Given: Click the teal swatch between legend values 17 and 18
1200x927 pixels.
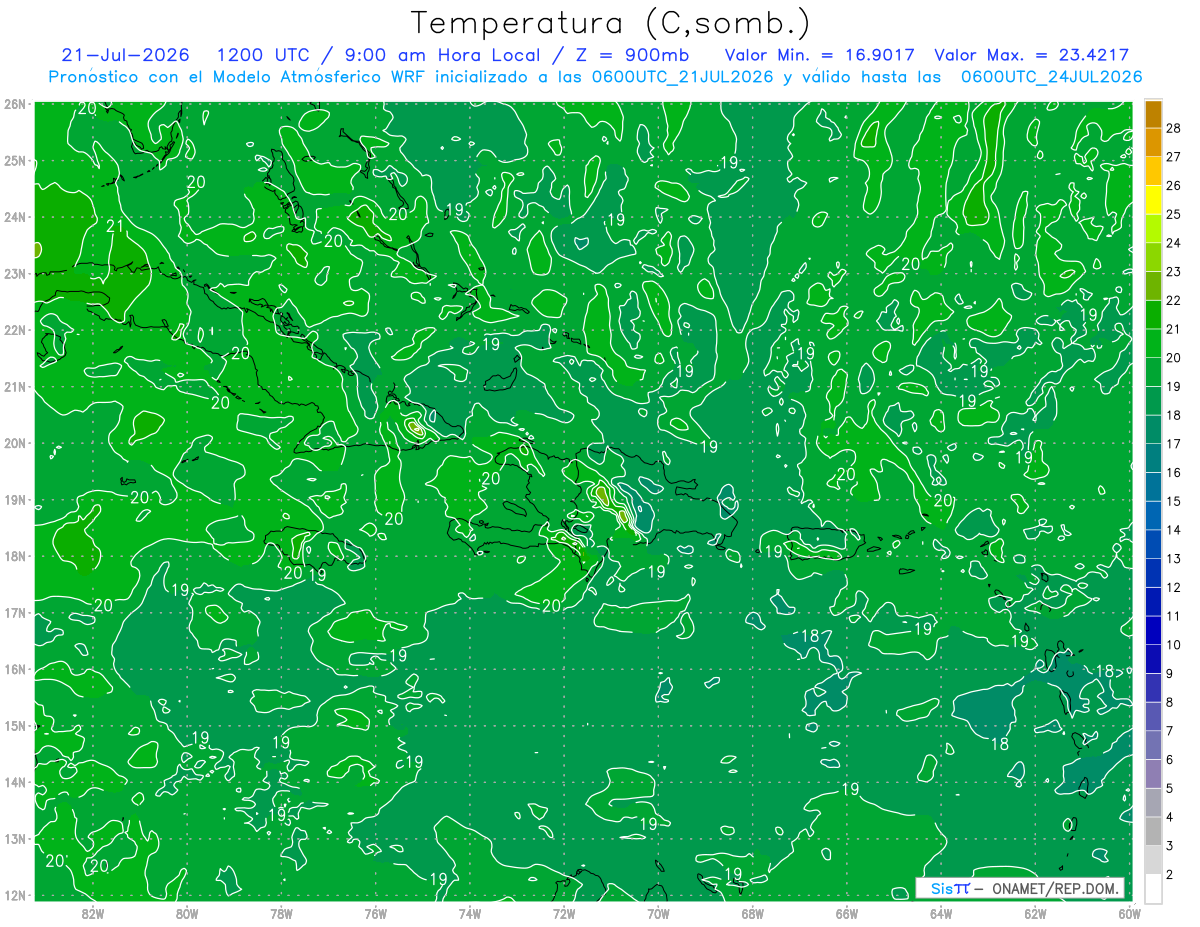Looking at the screenshot, I should coord(1153,430).
